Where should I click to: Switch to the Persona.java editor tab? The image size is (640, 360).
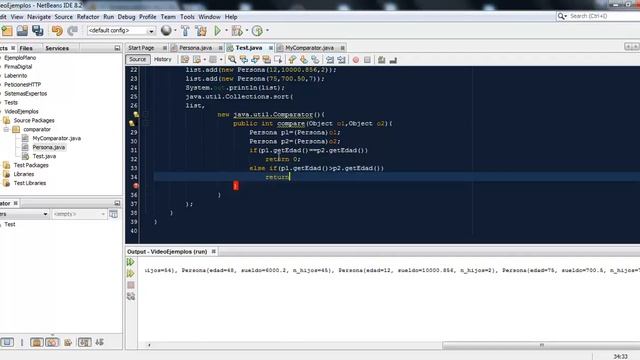tap(196, 48)
